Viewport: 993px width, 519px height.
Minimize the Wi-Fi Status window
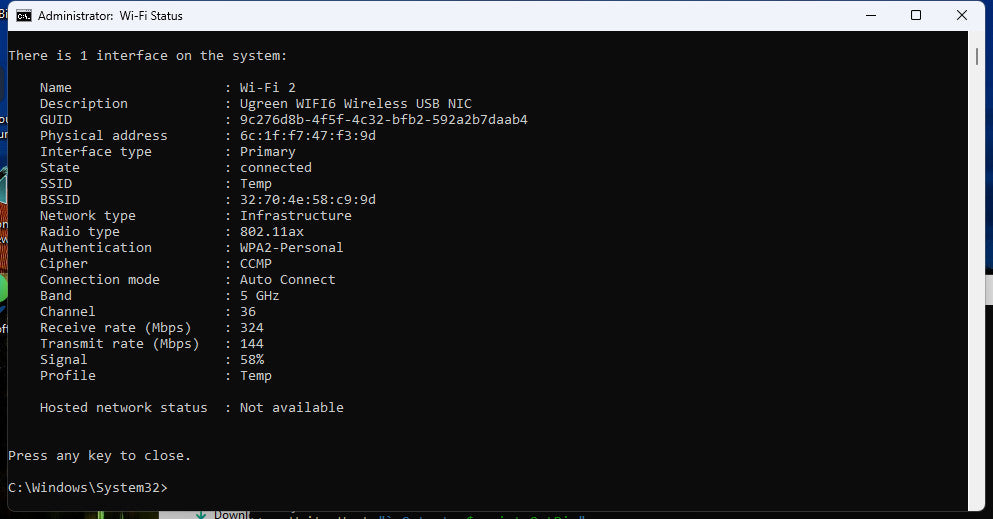point(869,16)
